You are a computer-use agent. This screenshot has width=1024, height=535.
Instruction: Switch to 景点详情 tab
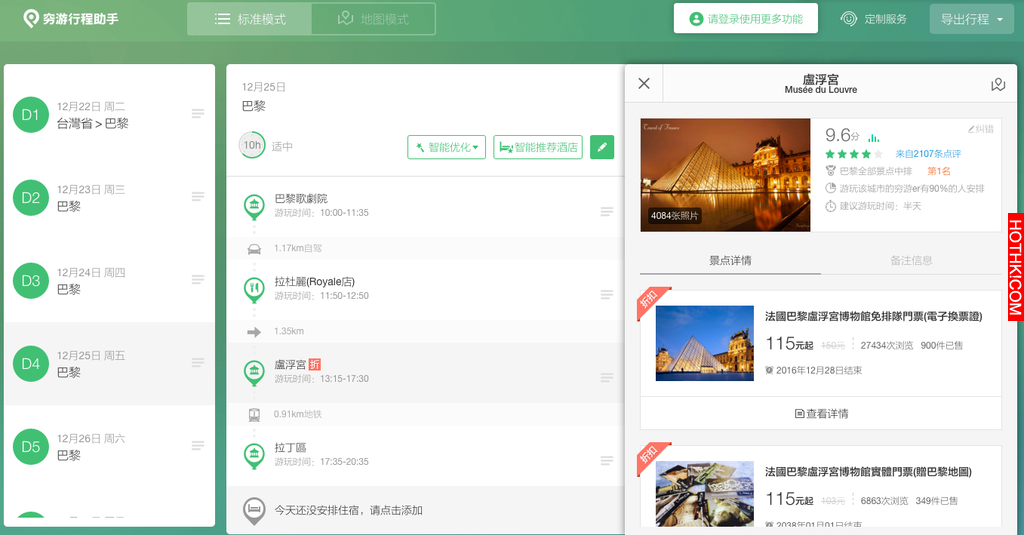(x=730, y=261)
